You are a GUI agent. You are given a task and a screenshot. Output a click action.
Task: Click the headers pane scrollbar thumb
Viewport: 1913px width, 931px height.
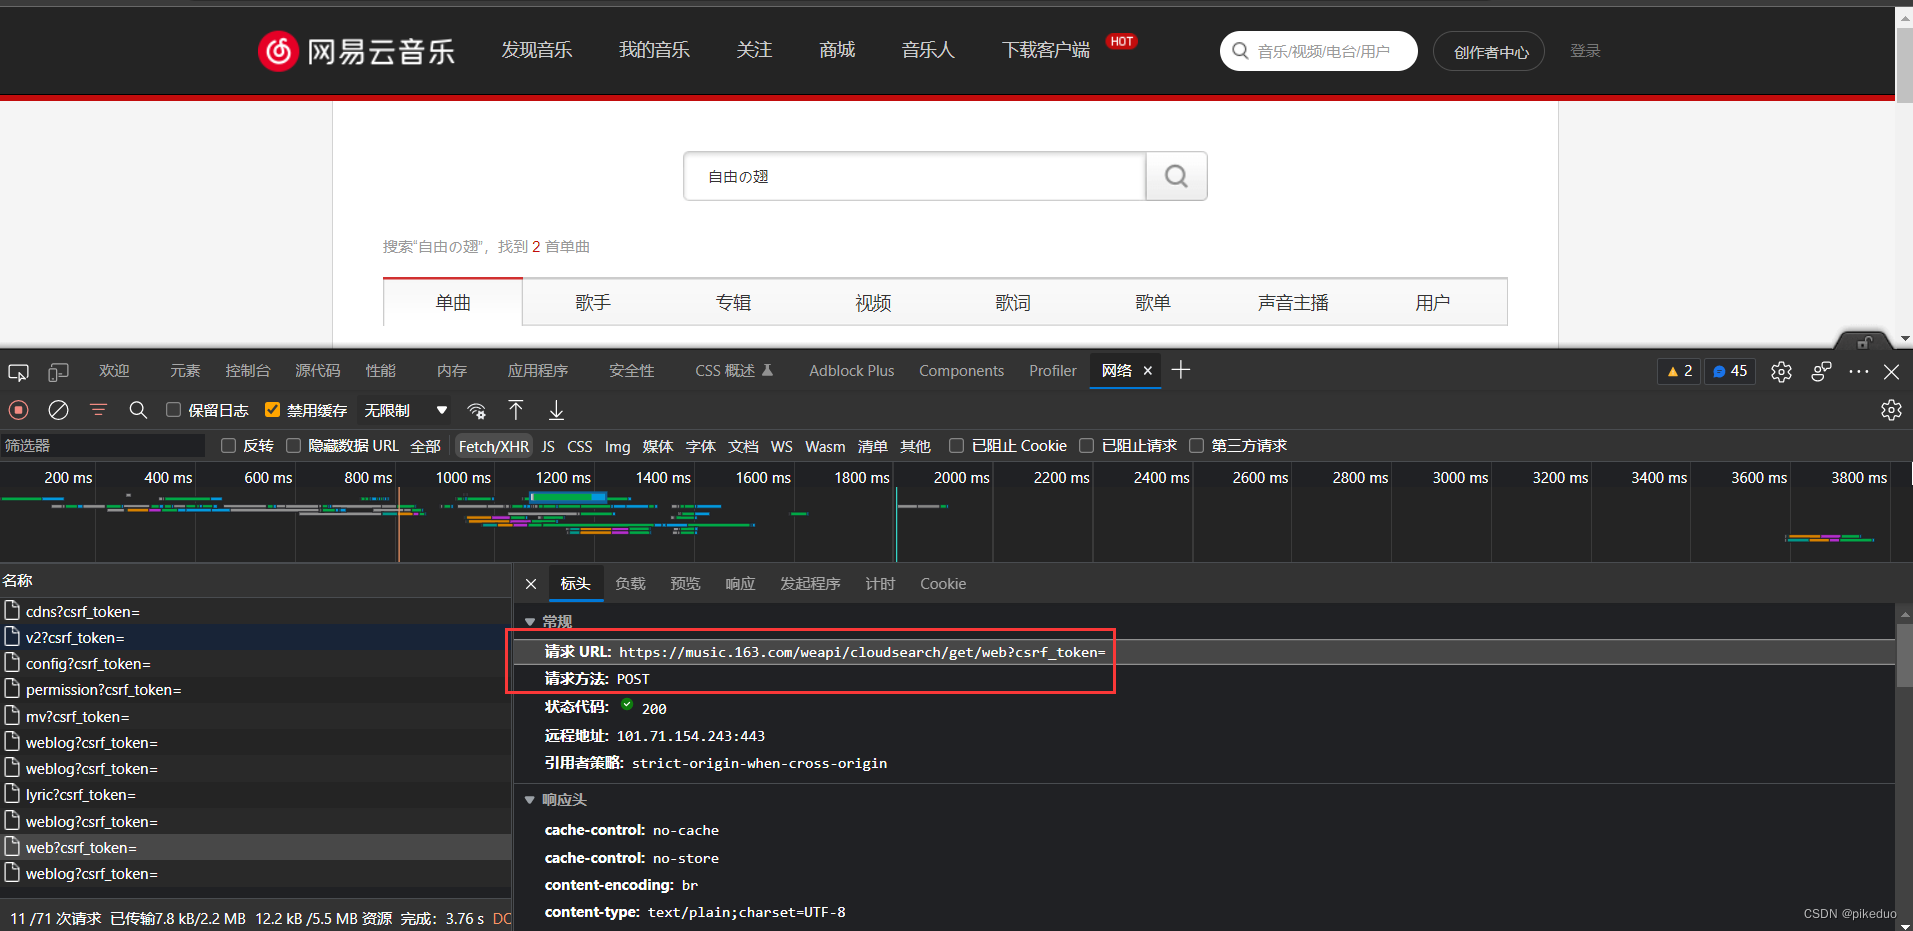1904,655
